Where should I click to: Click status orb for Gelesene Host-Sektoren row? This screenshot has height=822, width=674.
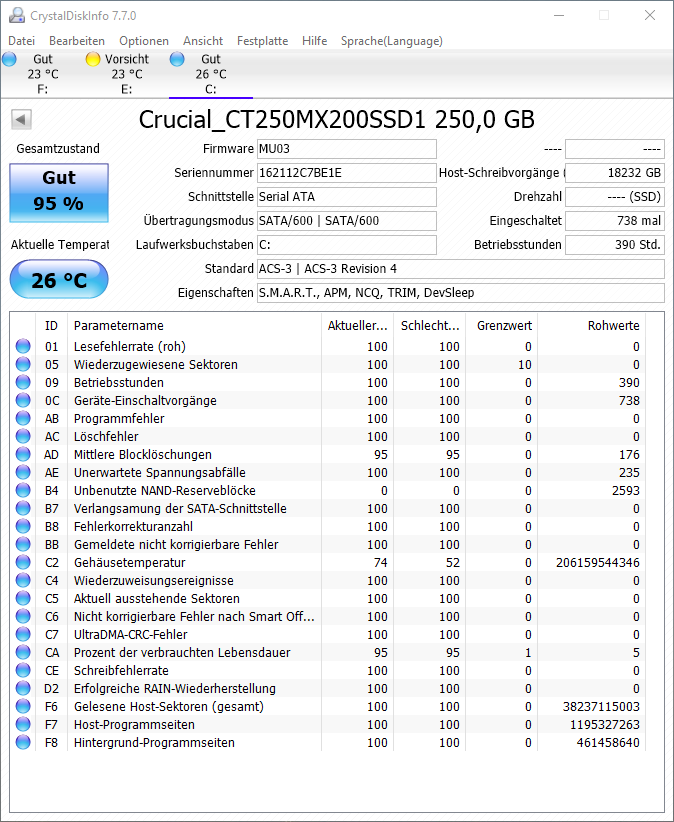(23, 707)
